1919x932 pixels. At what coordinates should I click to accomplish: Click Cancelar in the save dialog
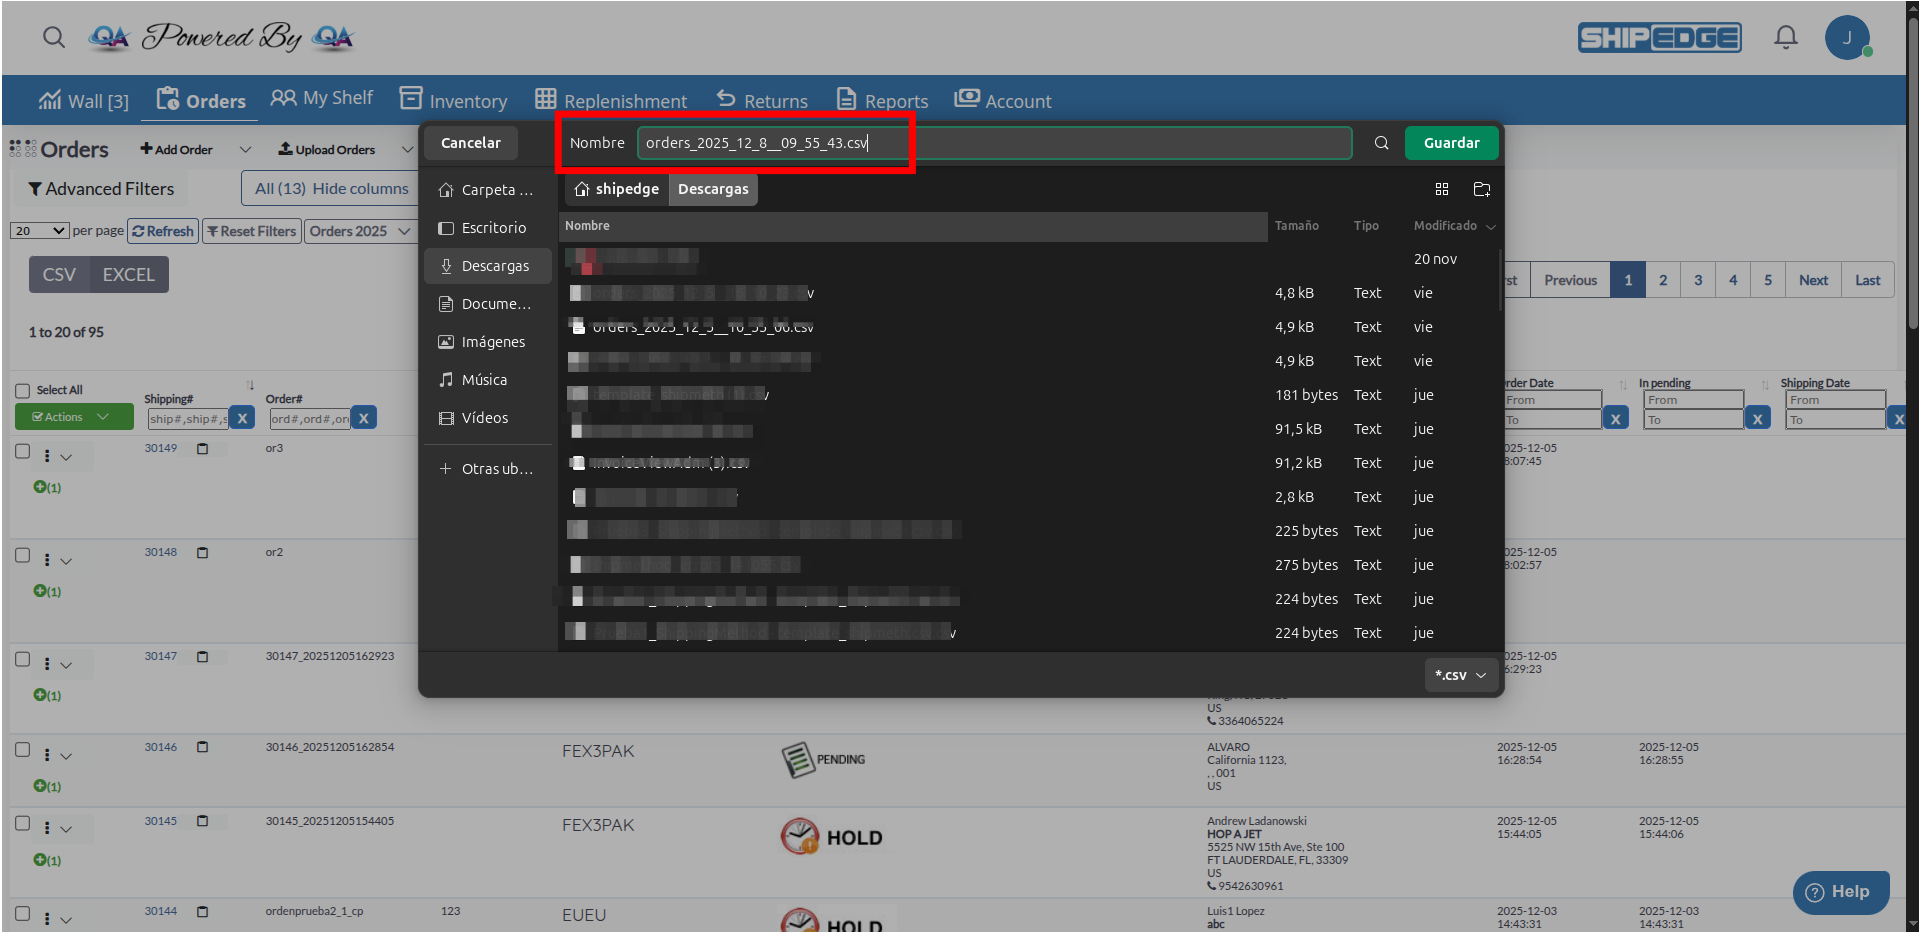tap(470, 142)
